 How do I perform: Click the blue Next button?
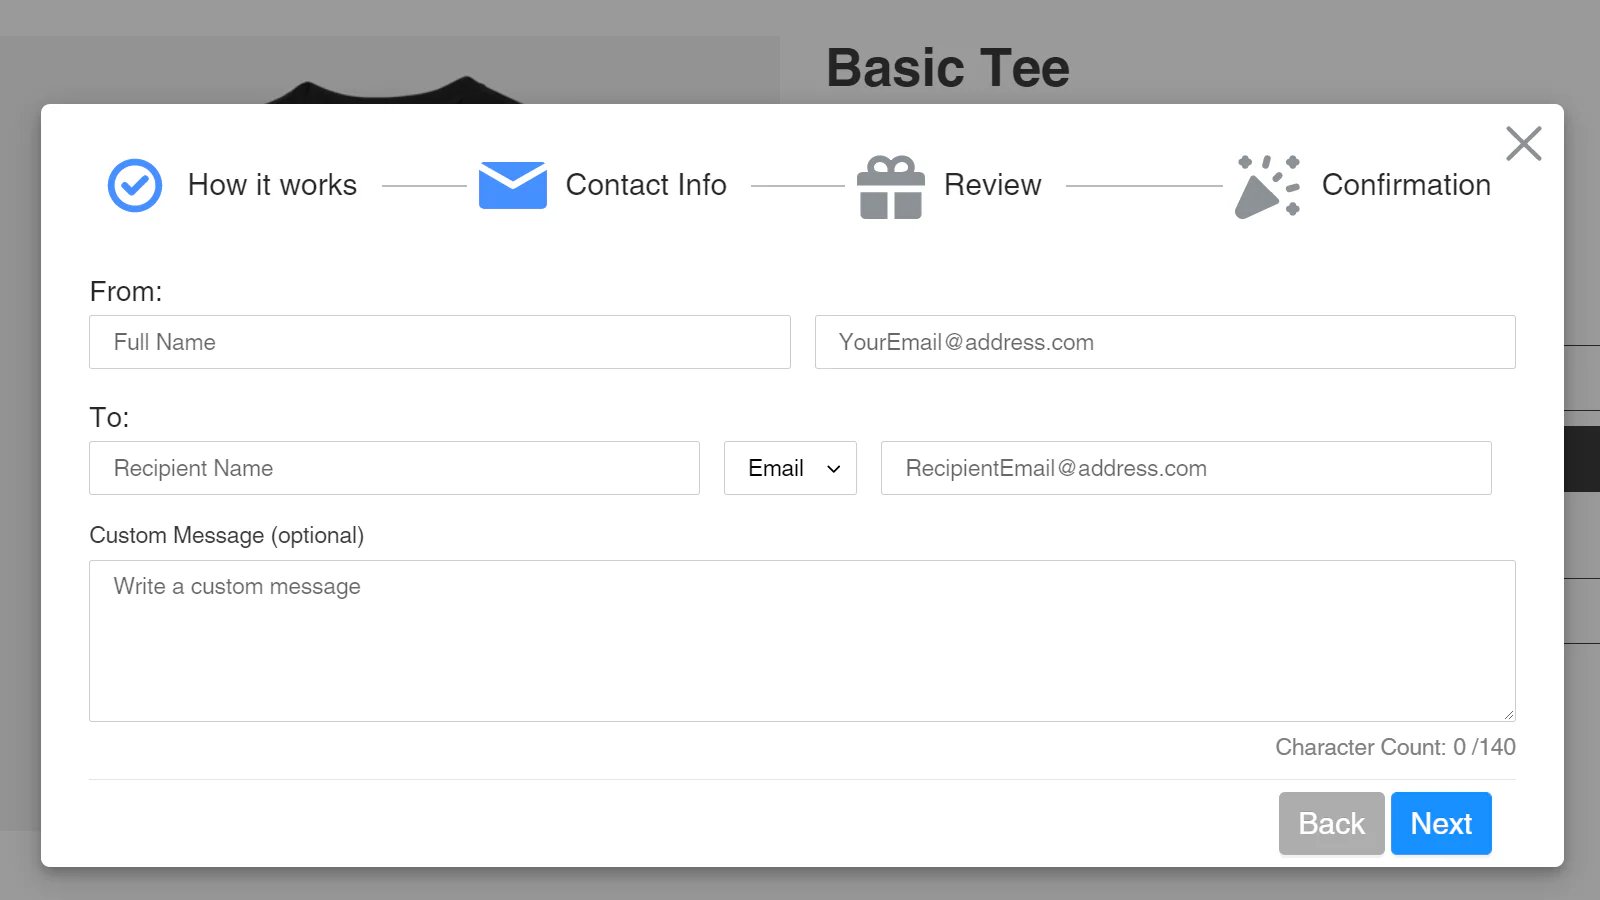coord(1441,823)
